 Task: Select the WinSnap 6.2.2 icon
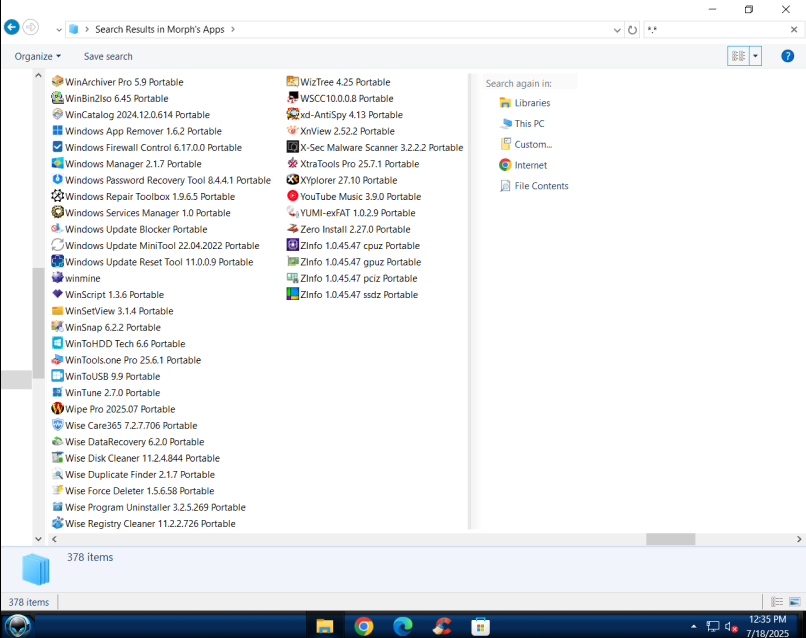[x=58, y=327]
